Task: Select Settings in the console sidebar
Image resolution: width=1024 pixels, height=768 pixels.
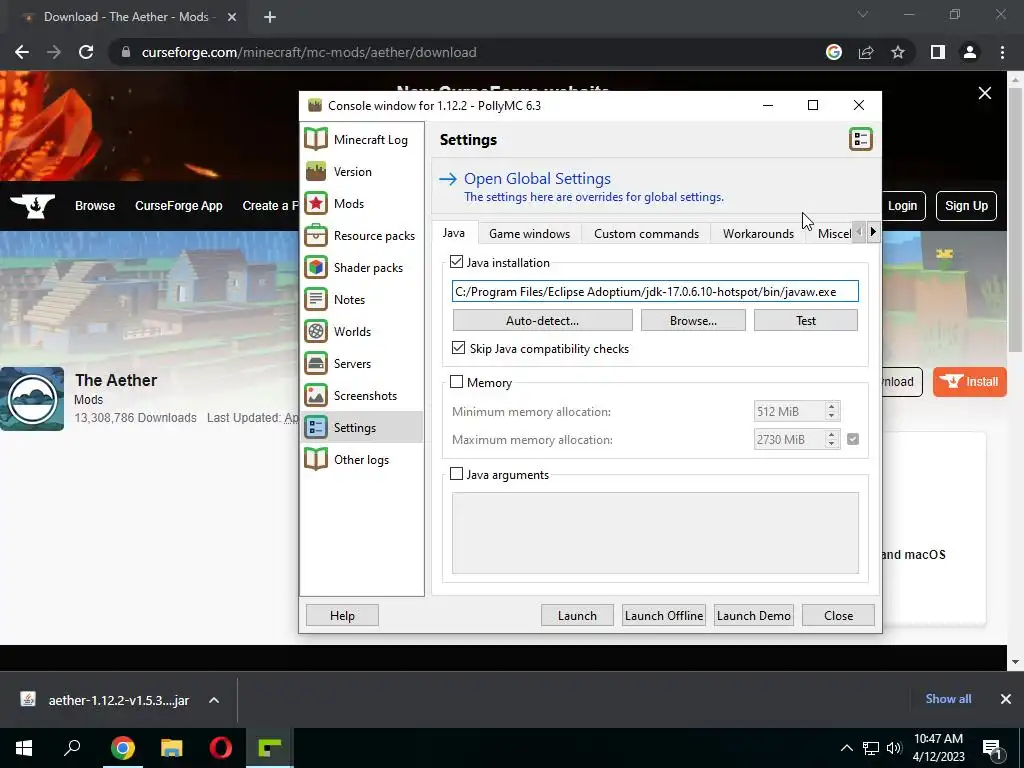Action: point(362,427)
